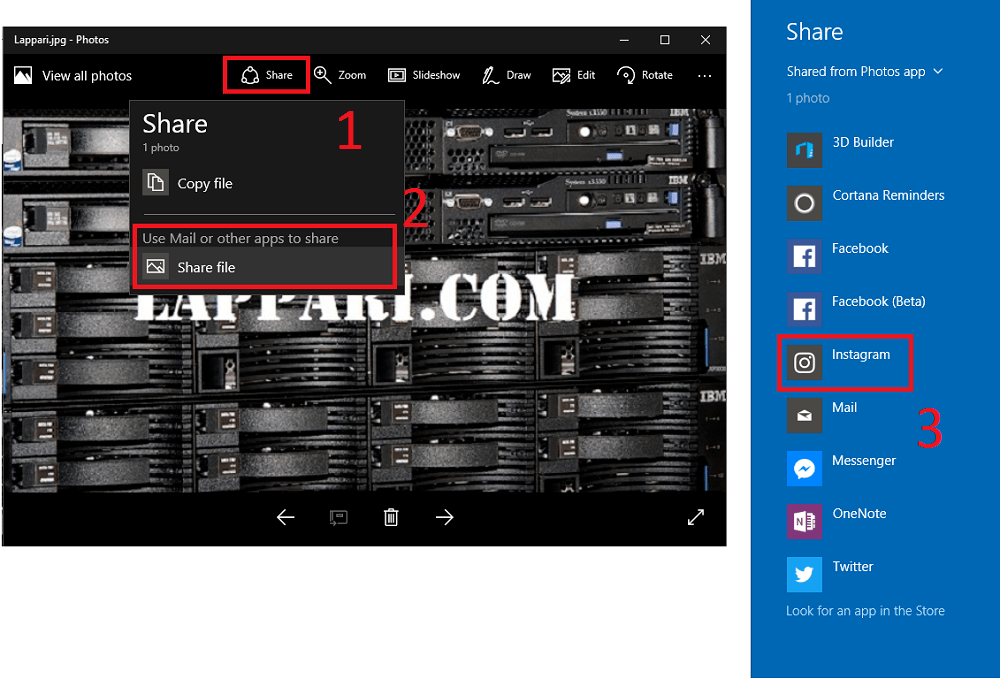Screen dimensions: 1000x679
Task: Choose the Draw tool
Action: tap(507, 75)
